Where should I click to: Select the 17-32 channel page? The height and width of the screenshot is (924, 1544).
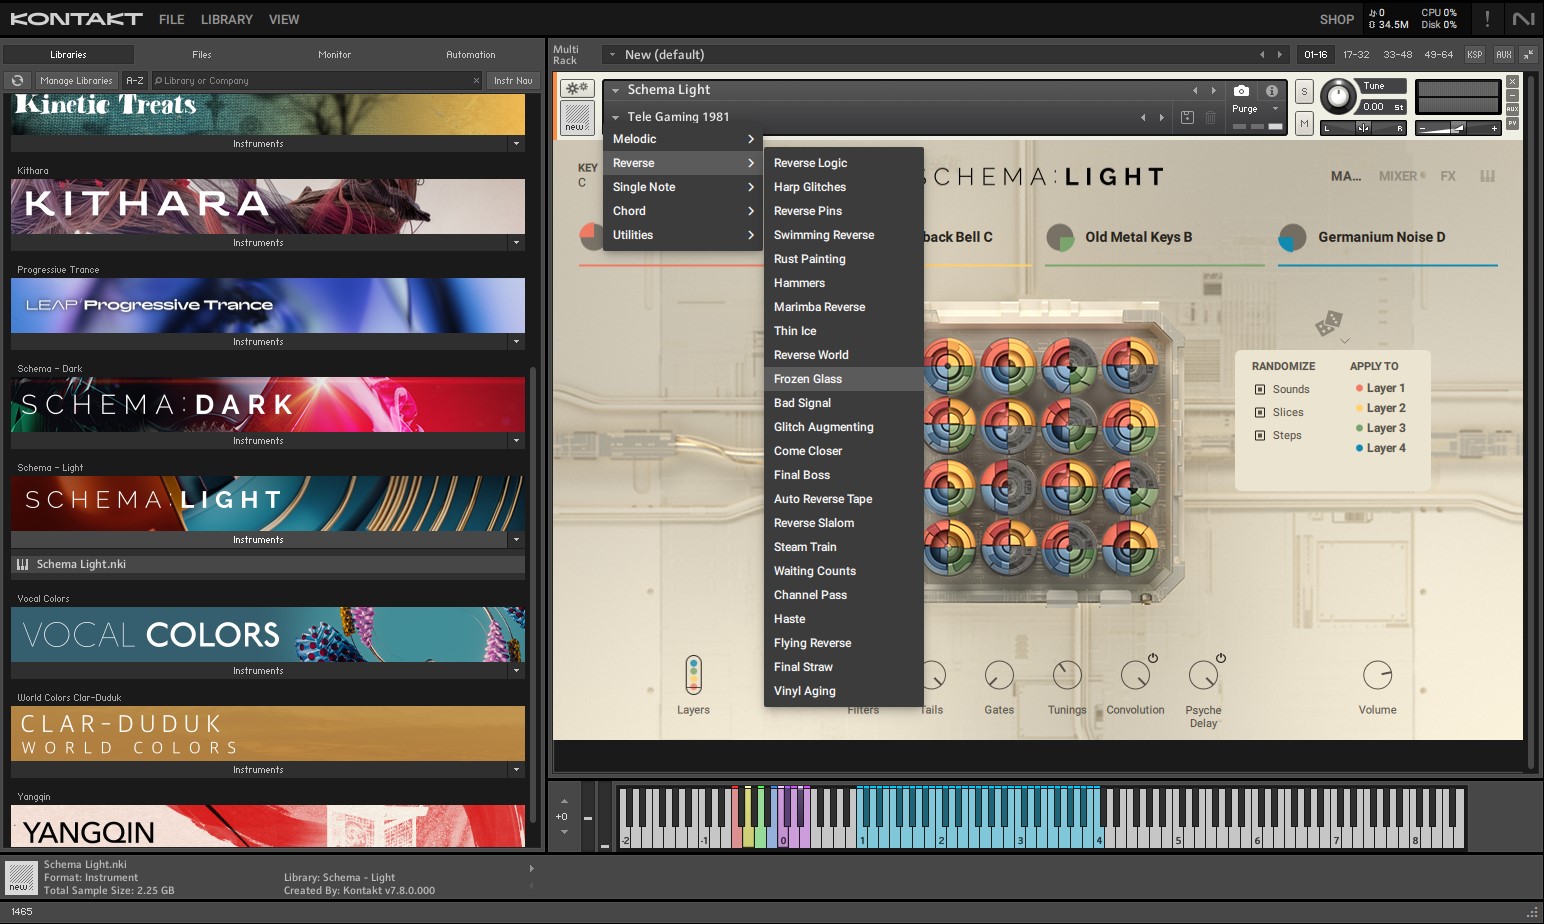point(1356,55)
